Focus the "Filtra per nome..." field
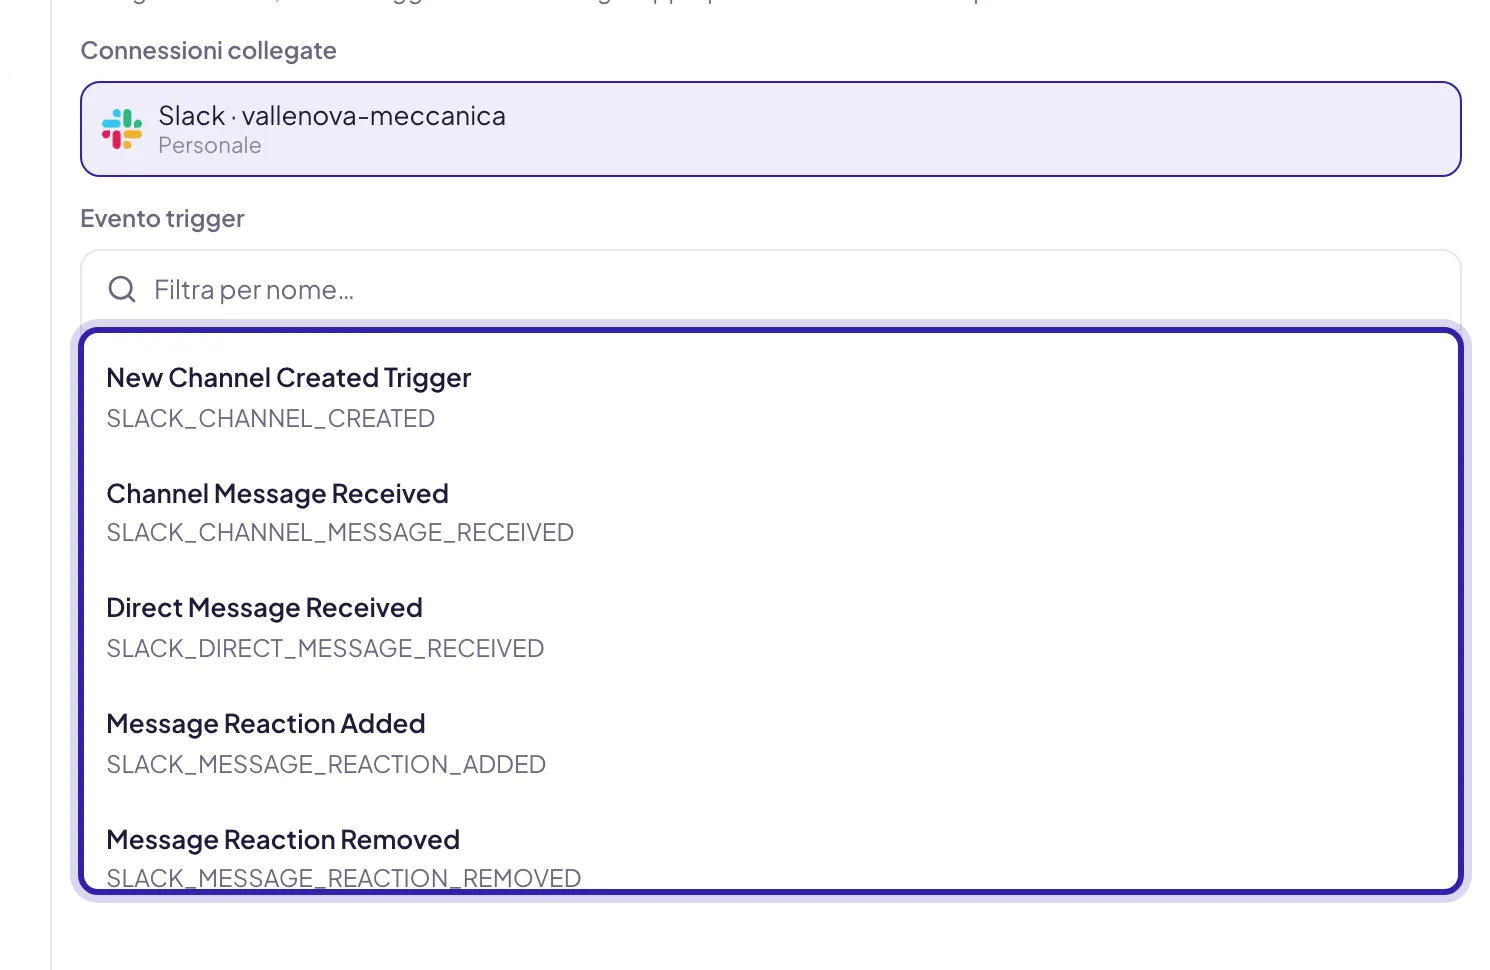Screen dimensions: 1490x970 click(770, 290)
